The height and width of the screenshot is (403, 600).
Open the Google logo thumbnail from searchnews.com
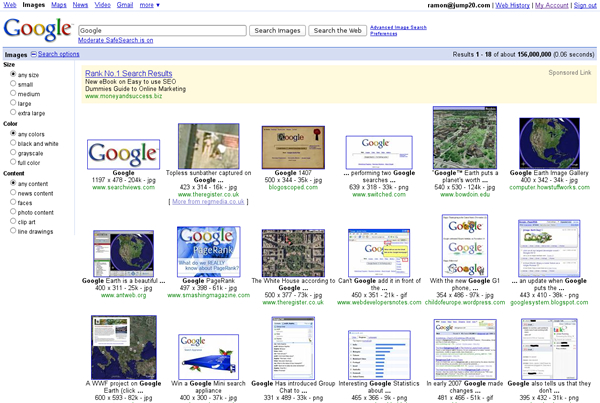click(123, 154)
